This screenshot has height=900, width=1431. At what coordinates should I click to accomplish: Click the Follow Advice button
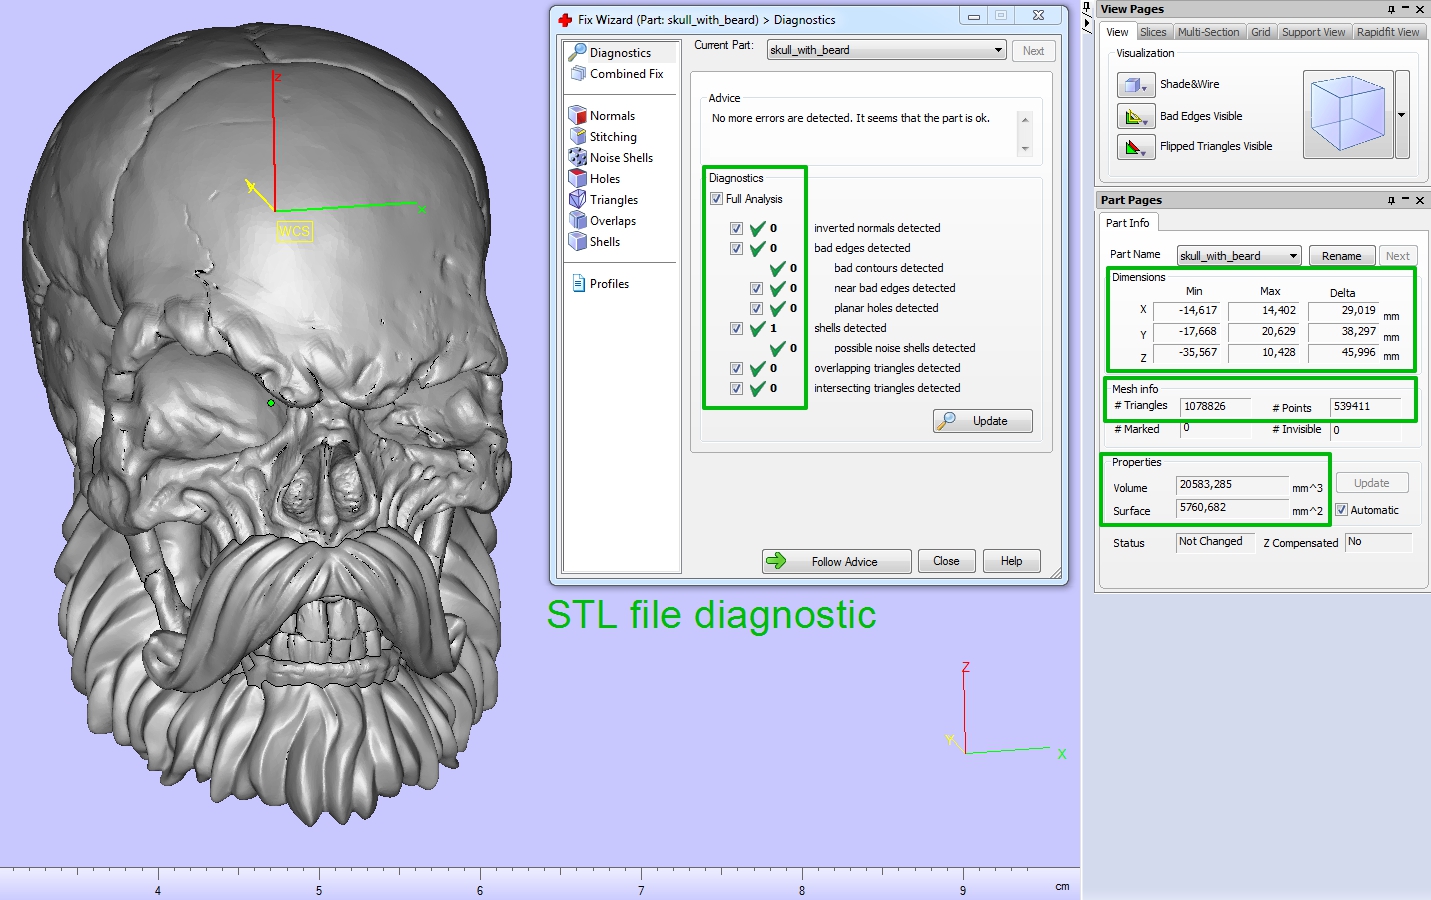pyautogui.click(x=836, y=562)
